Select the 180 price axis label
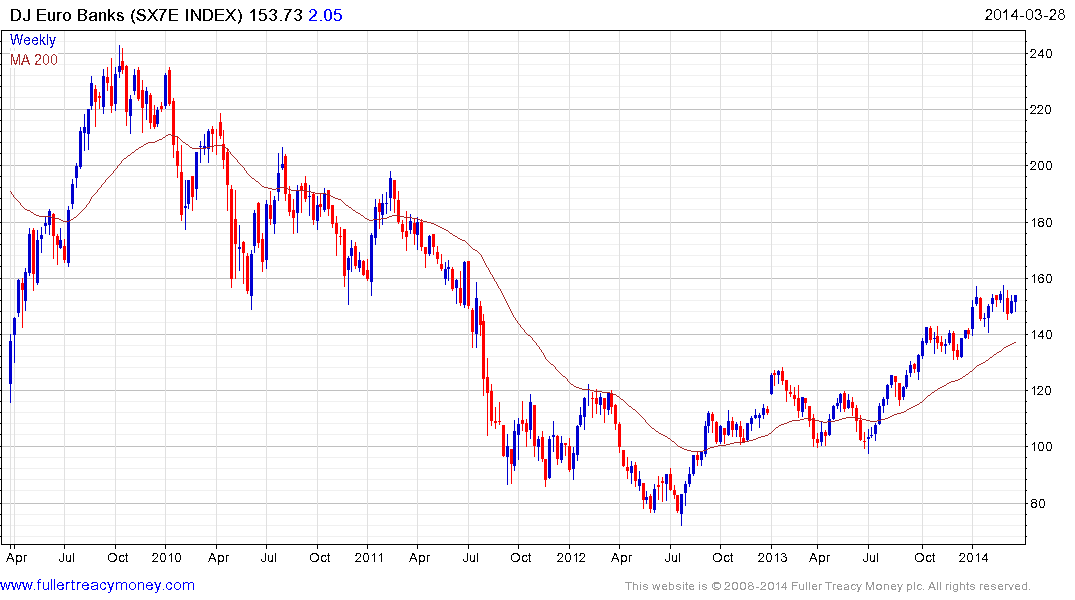This screenshot has width=1075, height=600. point(1041,223)
